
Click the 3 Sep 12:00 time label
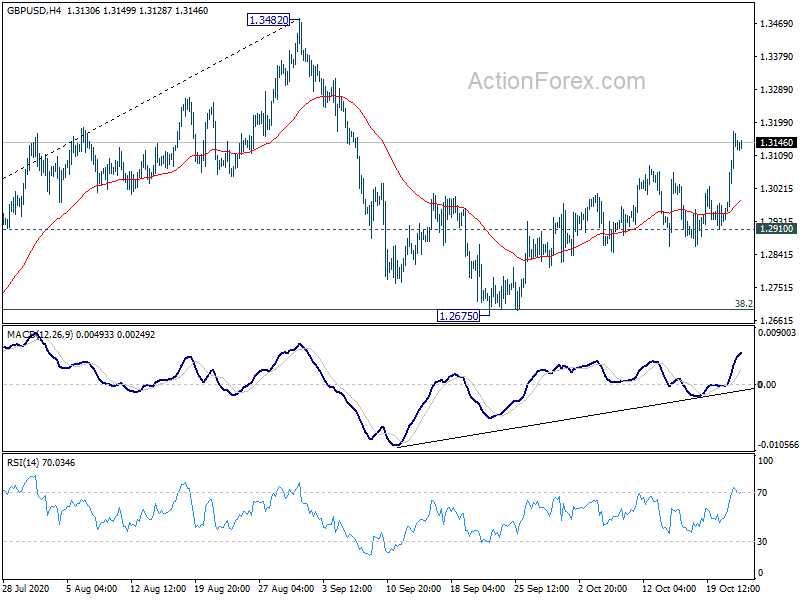pos(347,589)
